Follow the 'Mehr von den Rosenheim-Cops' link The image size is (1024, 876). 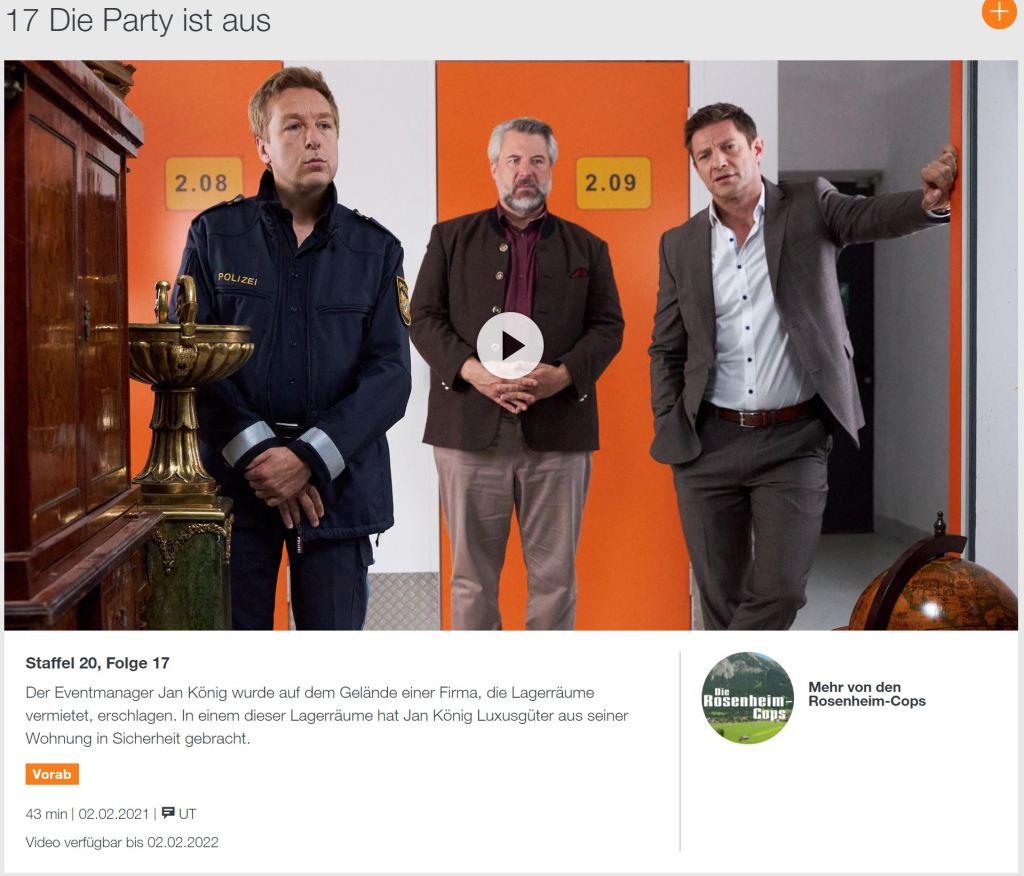867,694
